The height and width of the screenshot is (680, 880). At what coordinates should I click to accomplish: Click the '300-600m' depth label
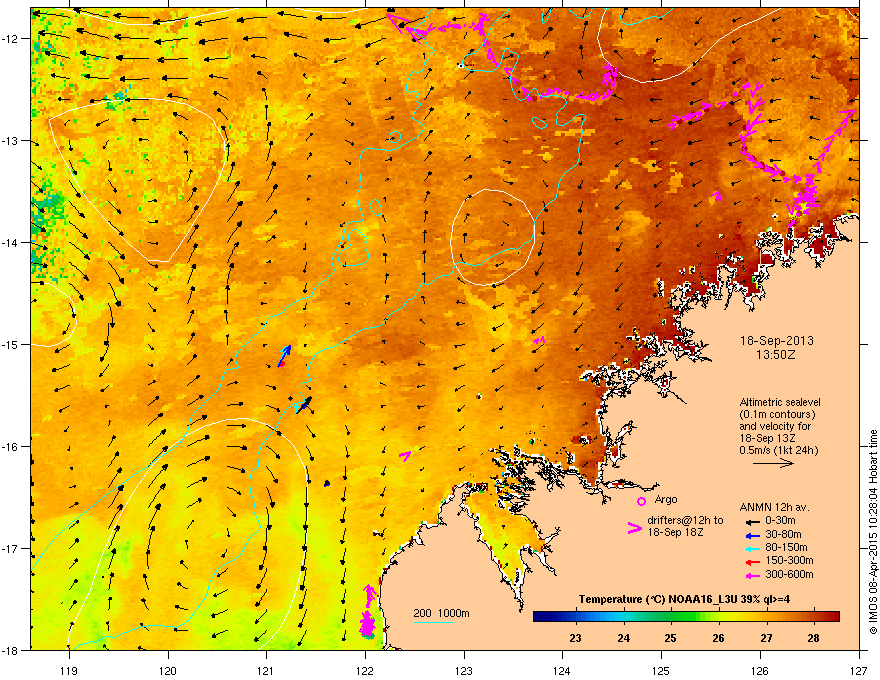[x=789, y=574]
